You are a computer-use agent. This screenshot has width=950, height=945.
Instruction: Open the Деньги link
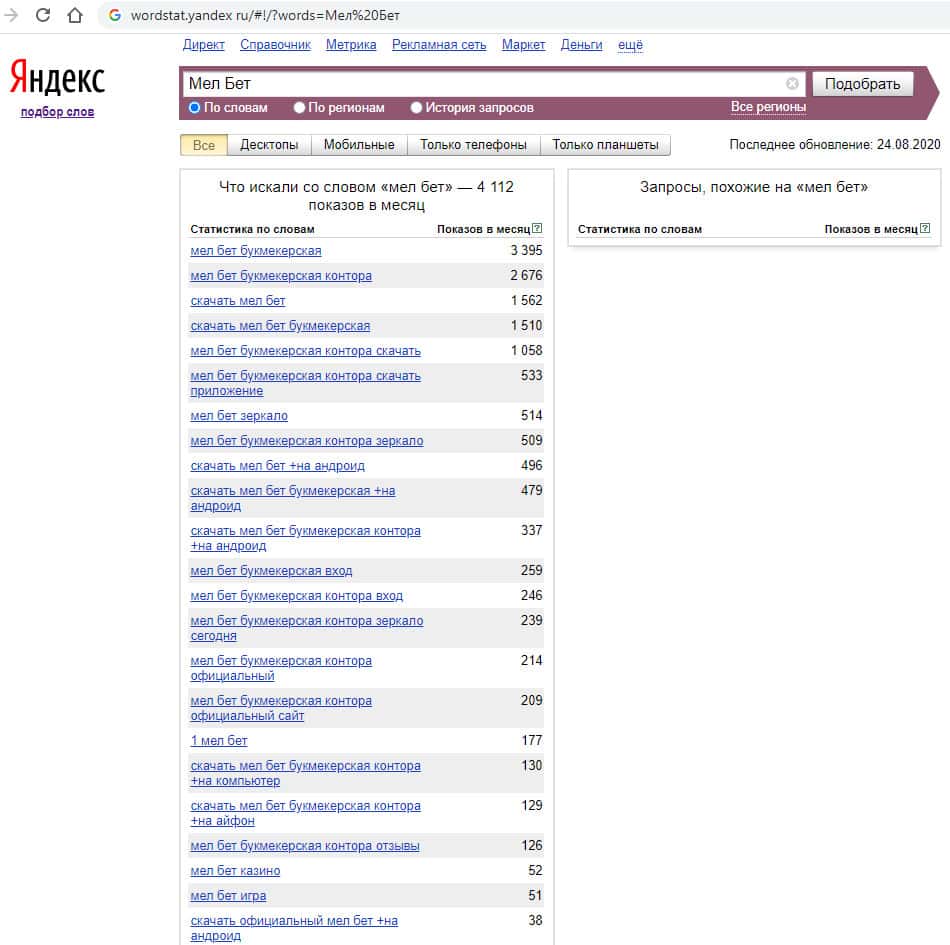pos(582,45)
